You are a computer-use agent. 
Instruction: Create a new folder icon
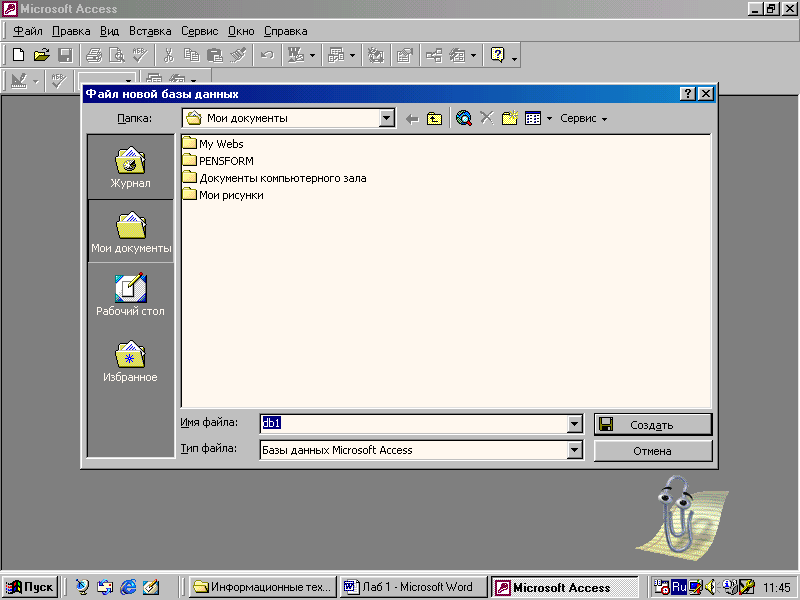510,118
